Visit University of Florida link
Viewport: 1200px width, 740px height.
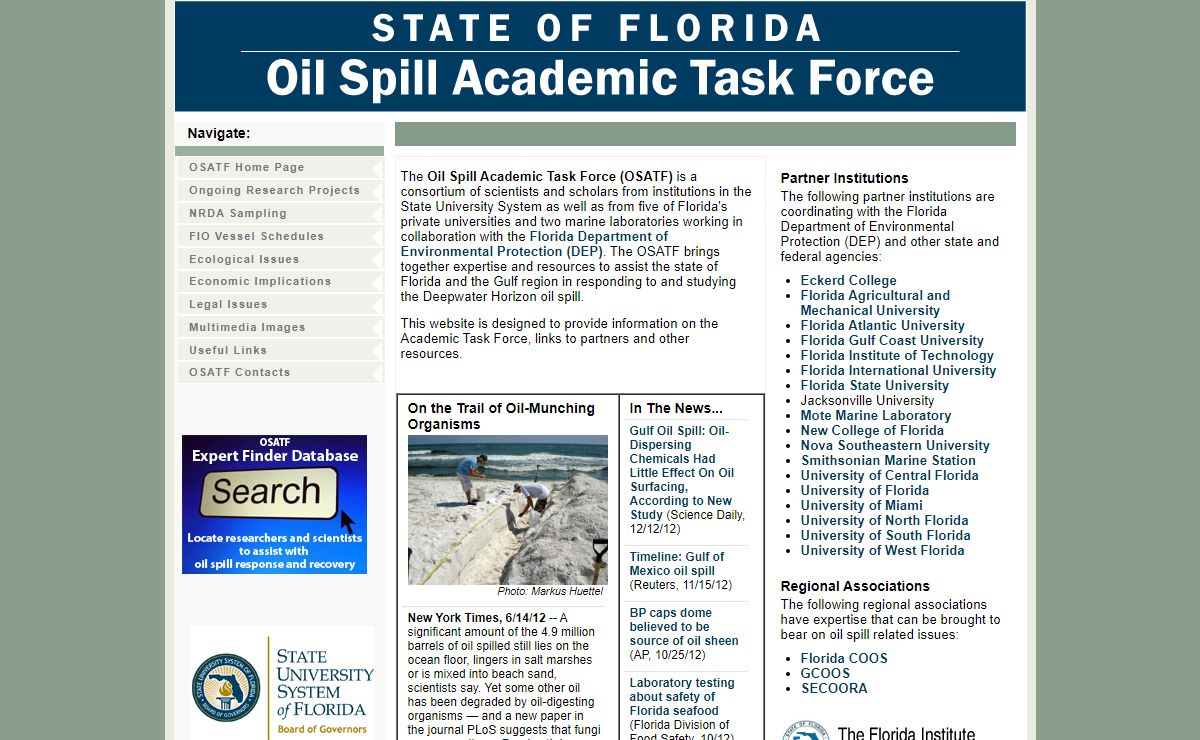coord(865,491)
